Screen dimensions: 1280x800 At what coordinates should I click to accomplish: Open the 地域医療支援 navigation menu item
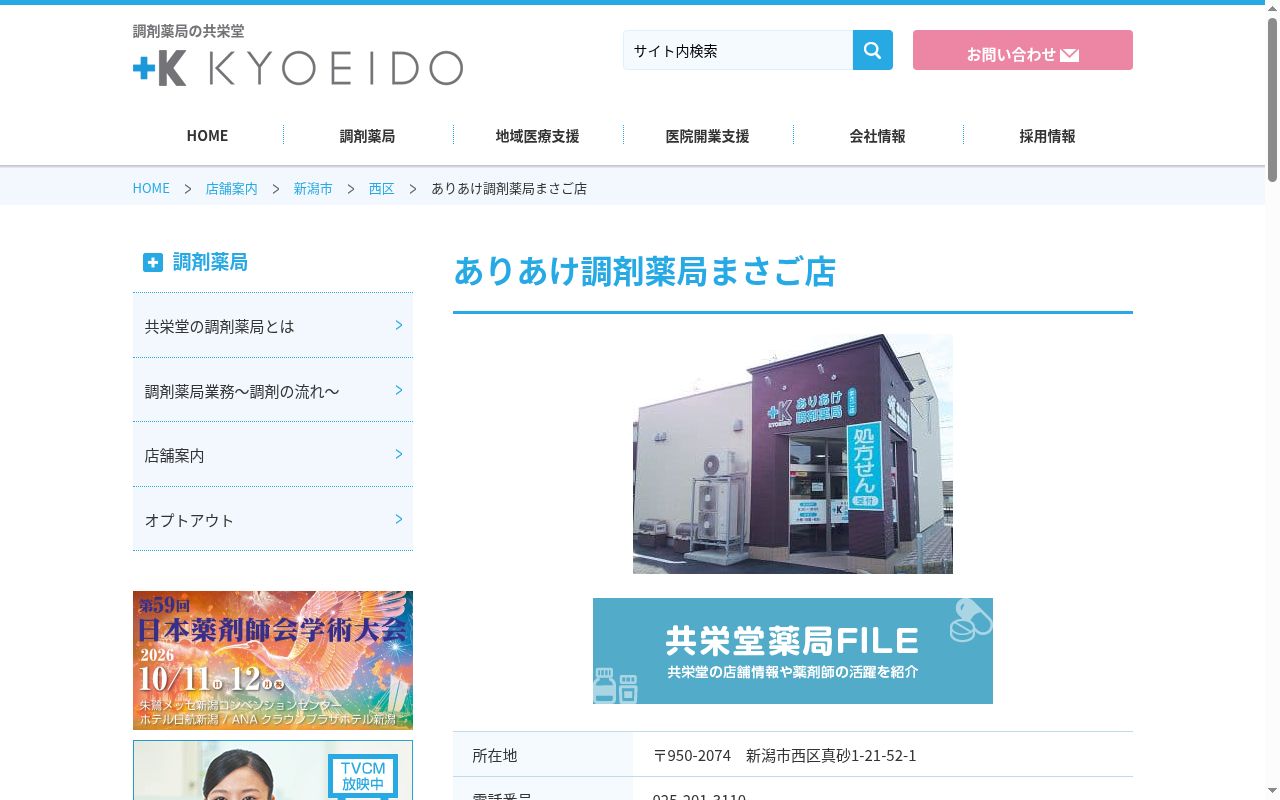click(537, 136)
